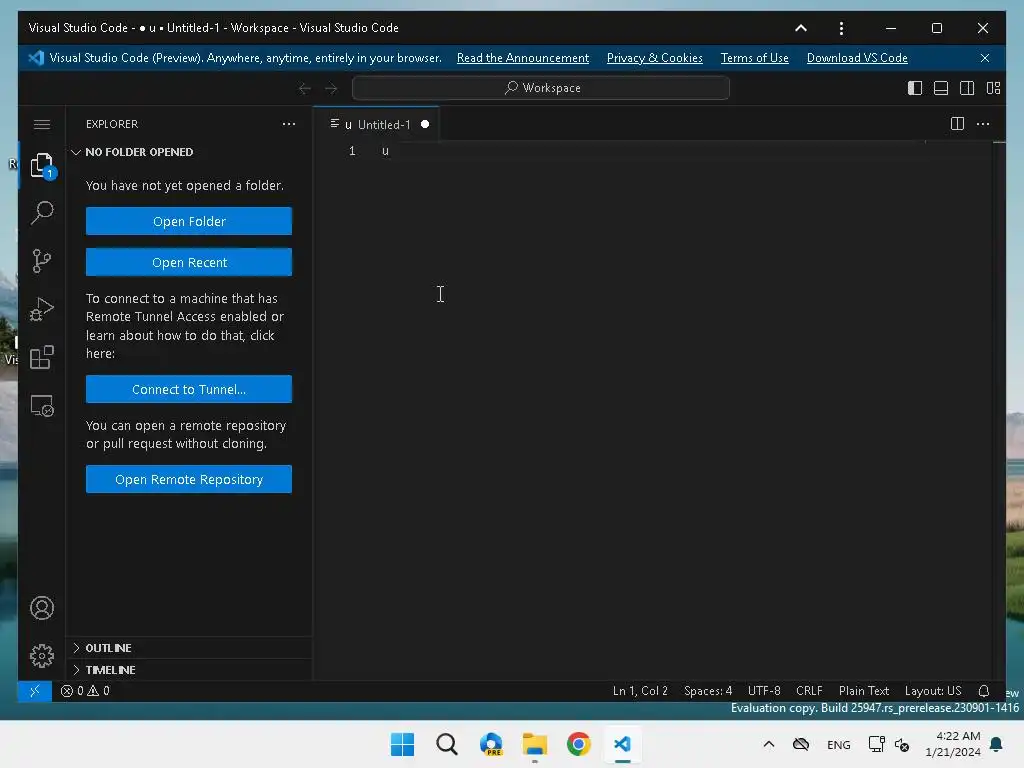Open the Terms of Use link
Screen dimensions: 1024x768
point(754,58)
